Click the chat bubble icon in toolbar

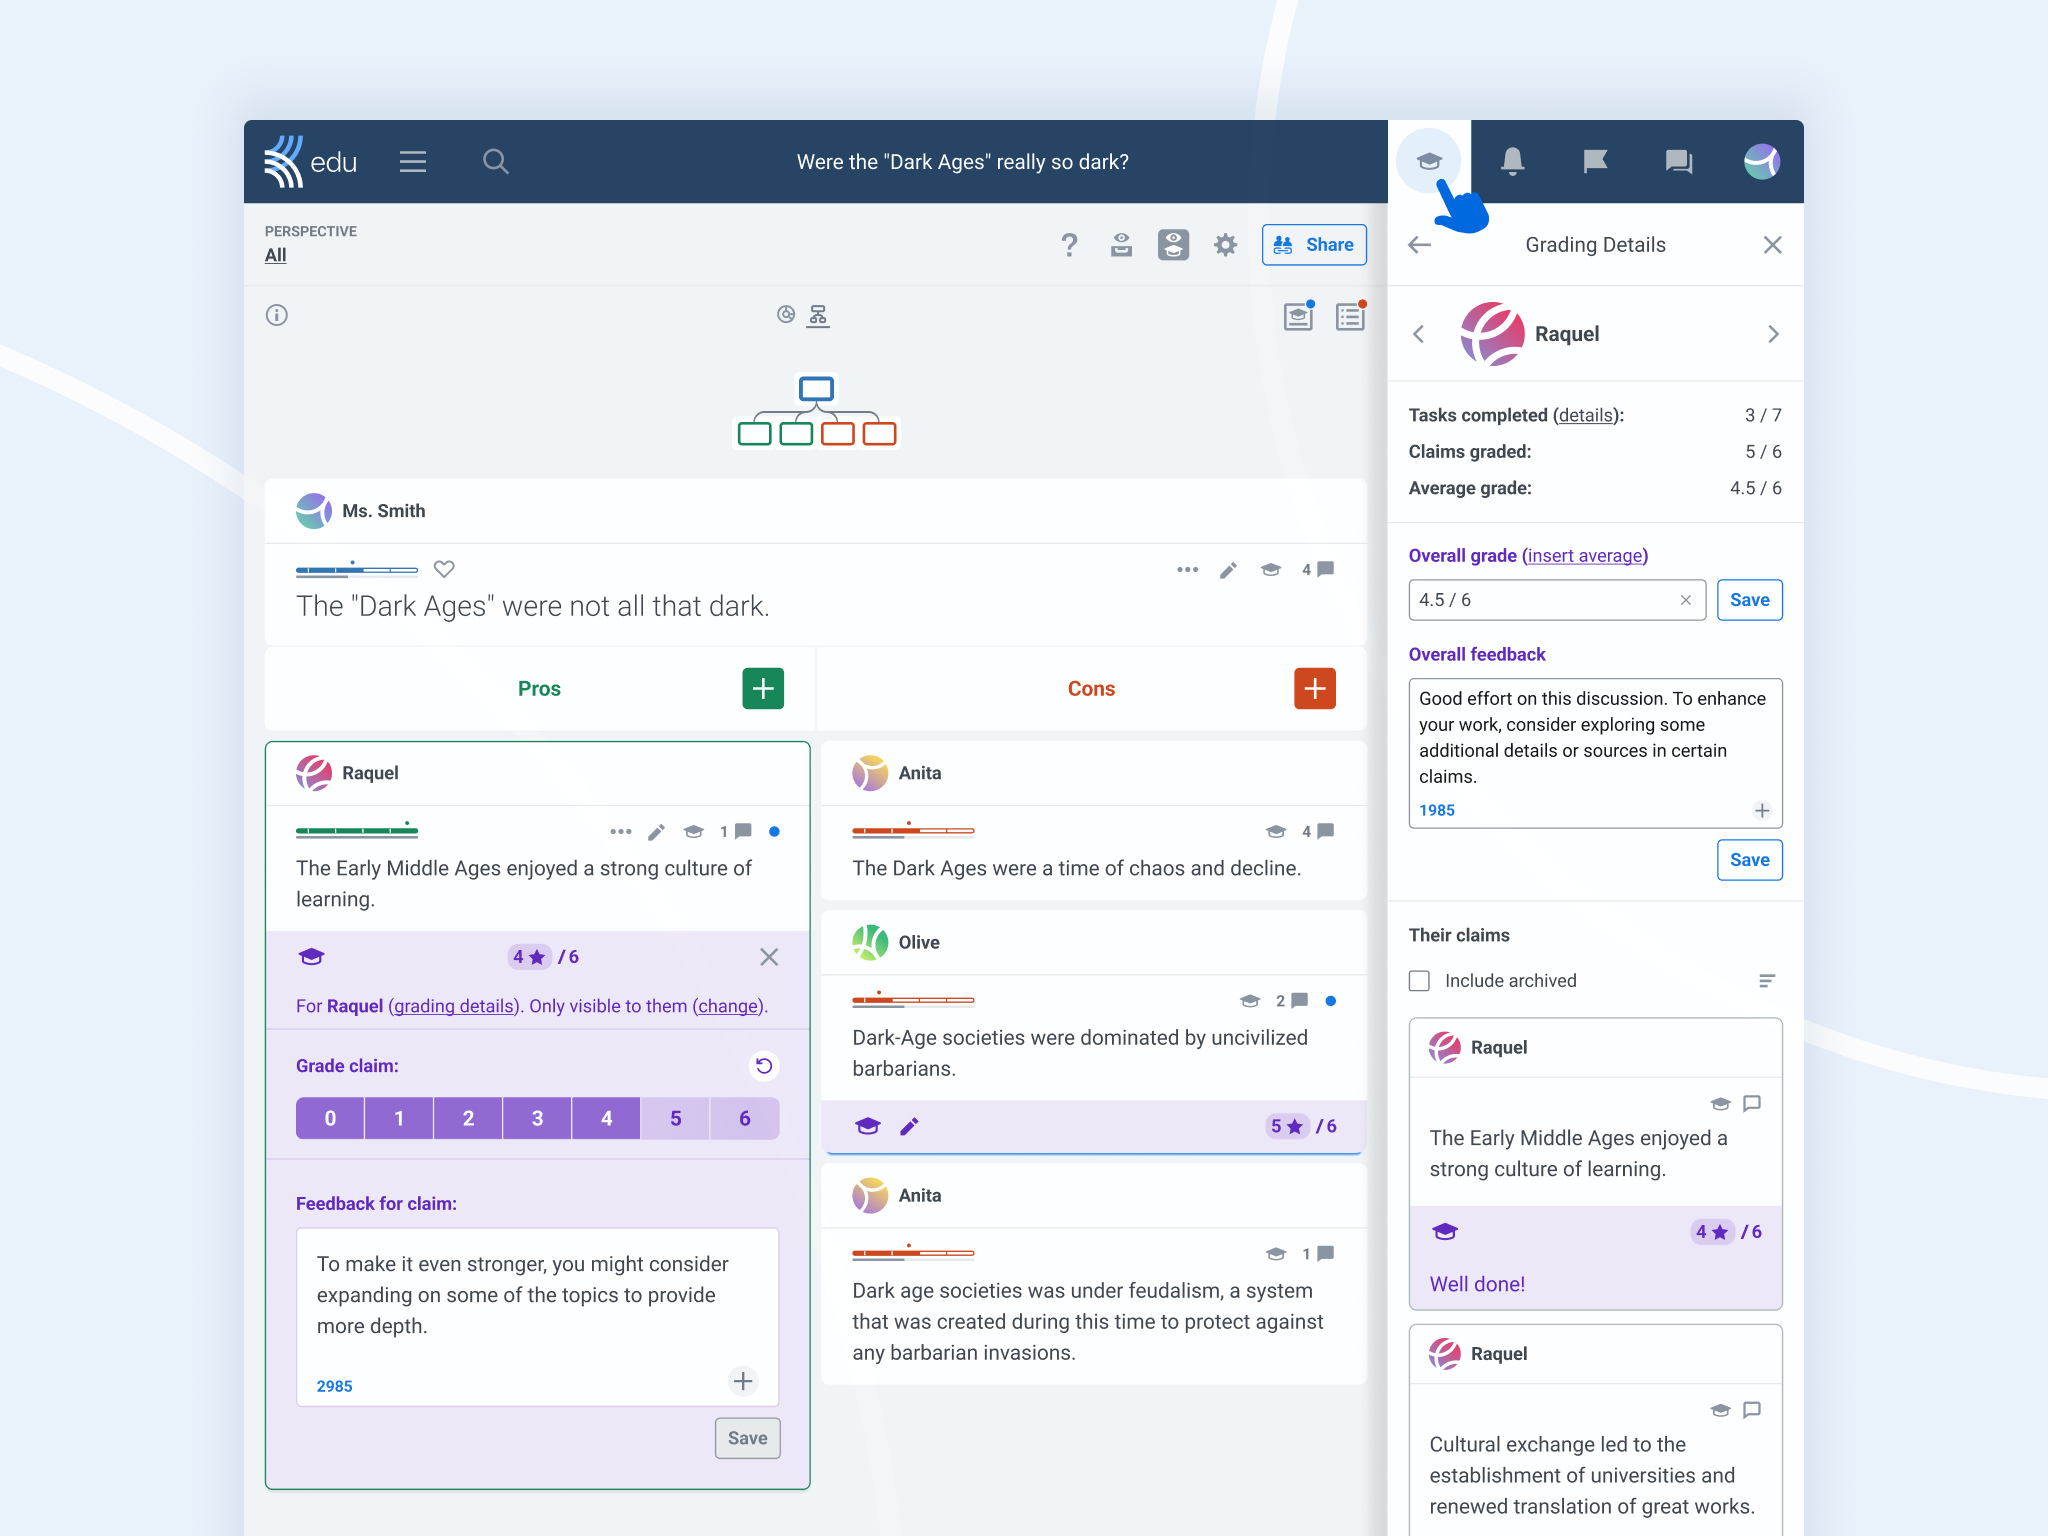(1679, 160)
